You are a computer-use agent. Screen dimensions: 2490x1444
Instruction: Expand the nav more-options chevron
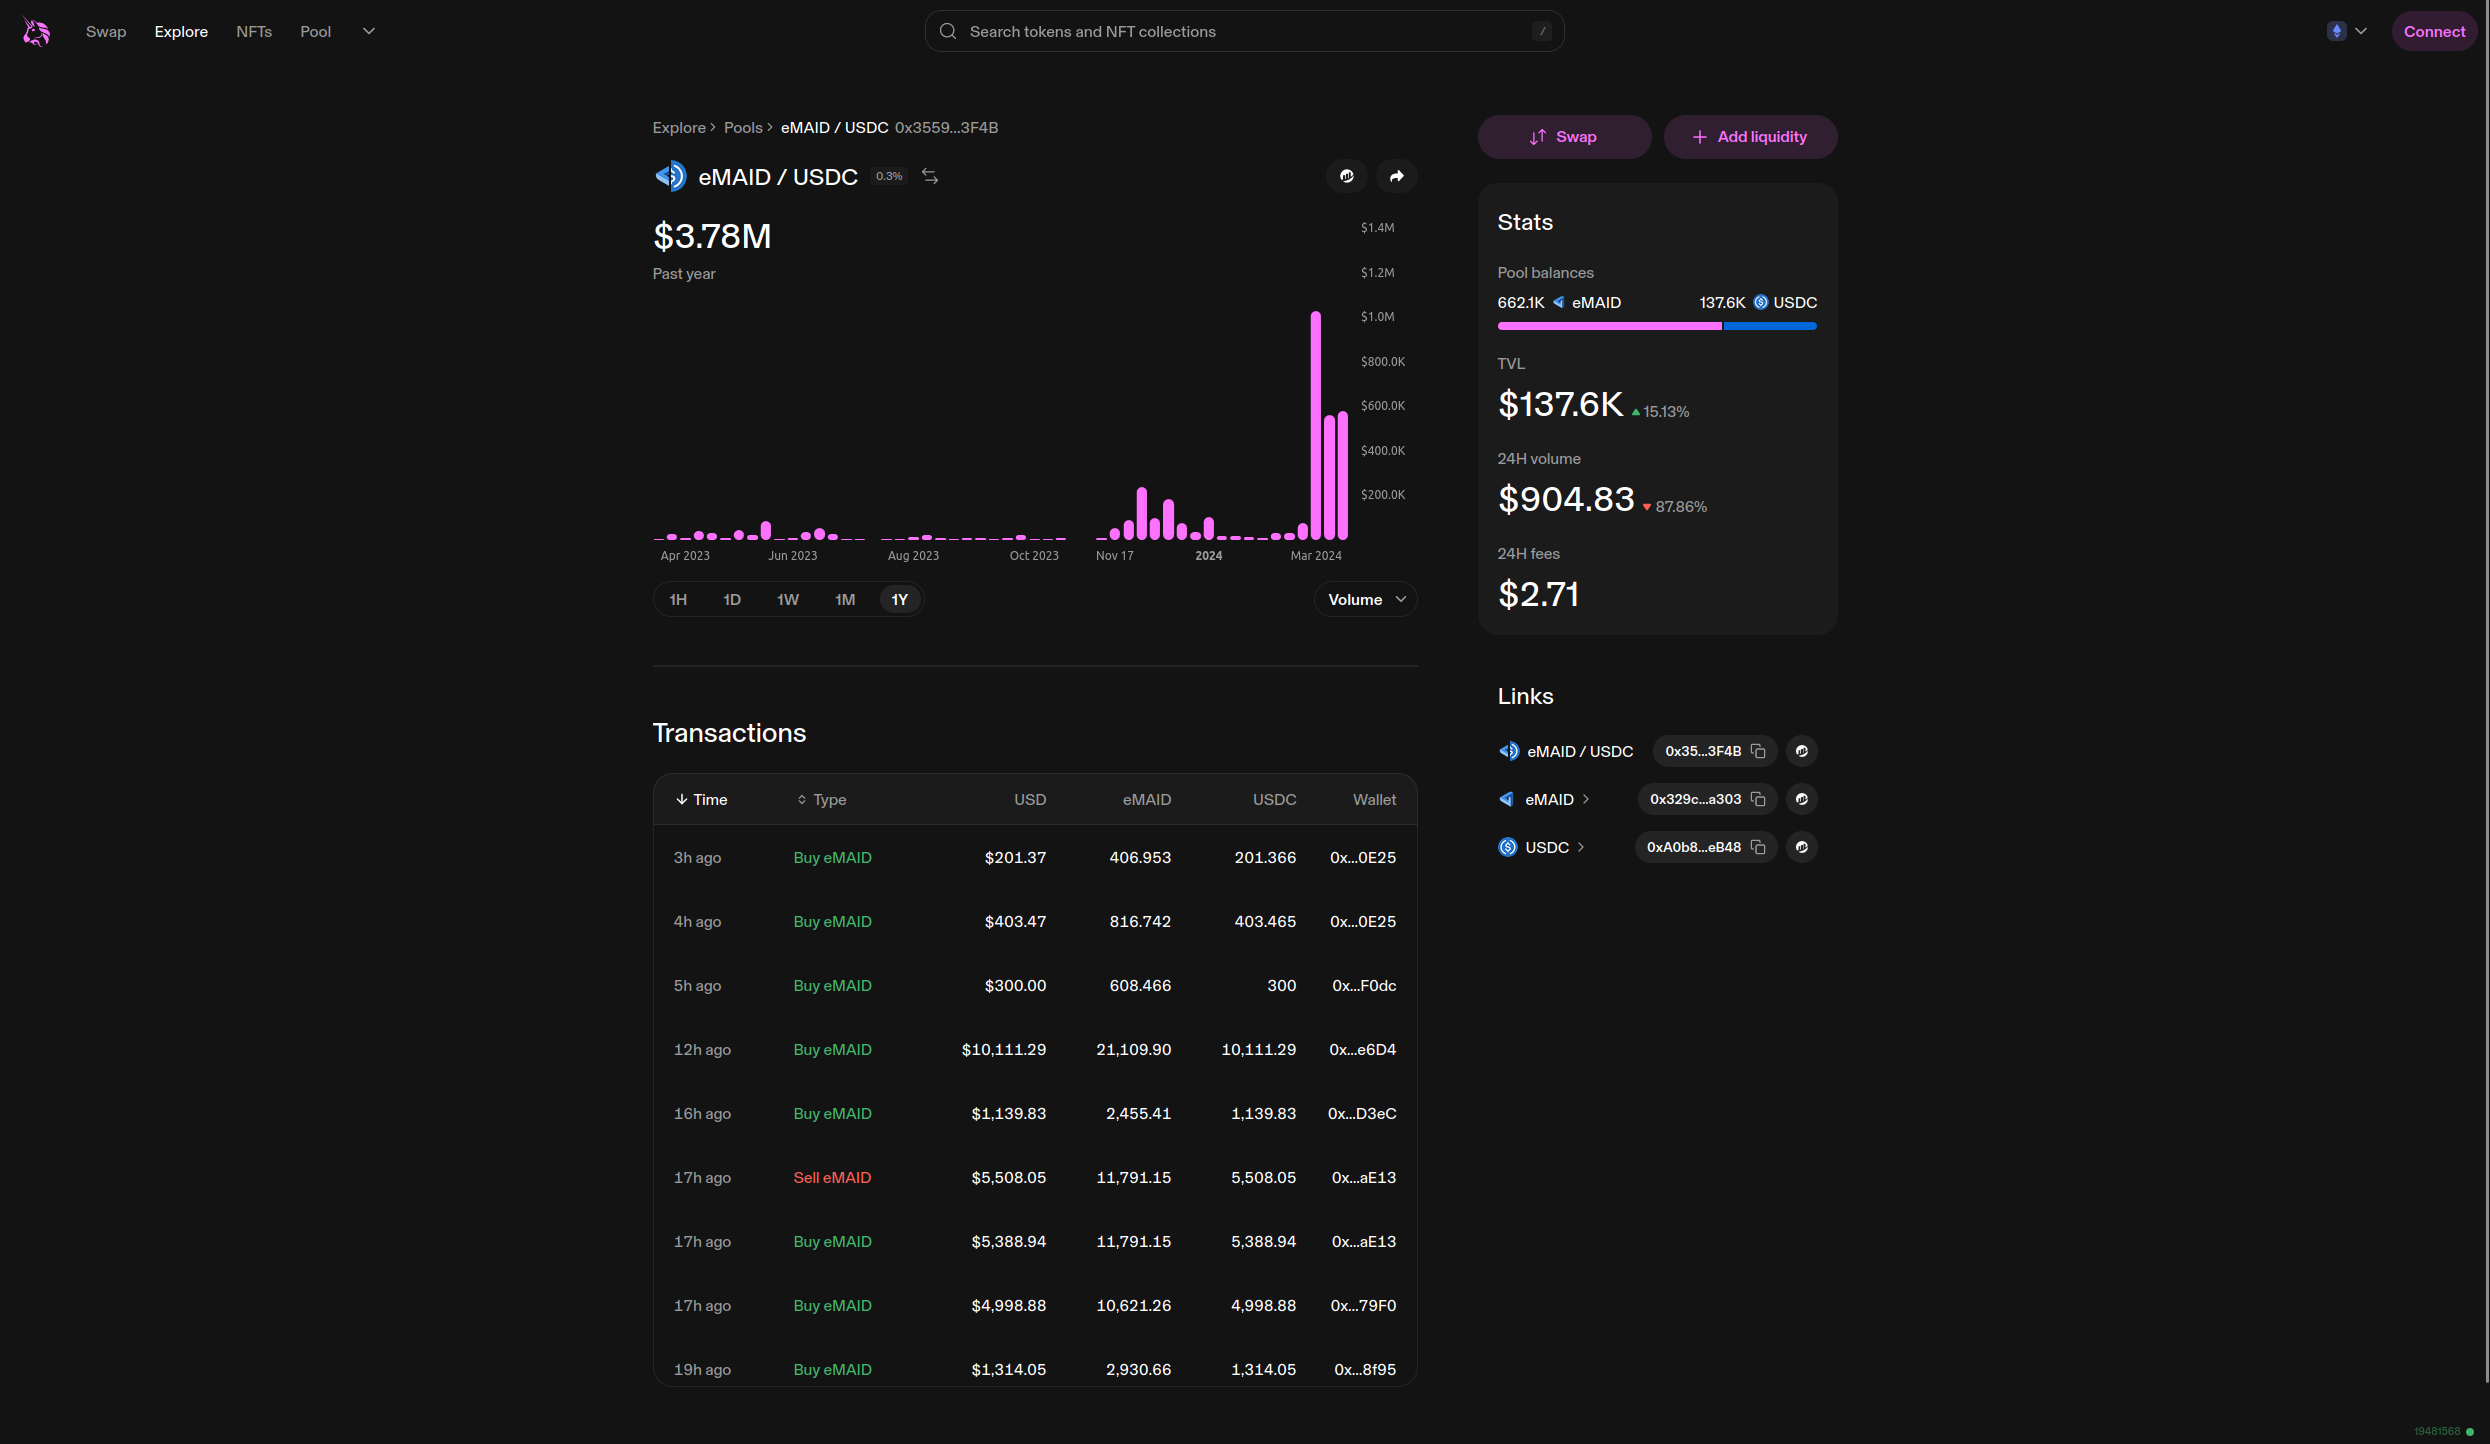point(369,31)
